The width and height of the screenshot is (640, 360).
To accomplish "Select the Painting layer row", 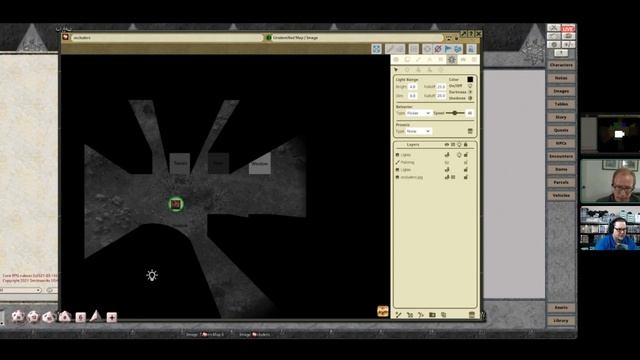I will tap(434, 162).
